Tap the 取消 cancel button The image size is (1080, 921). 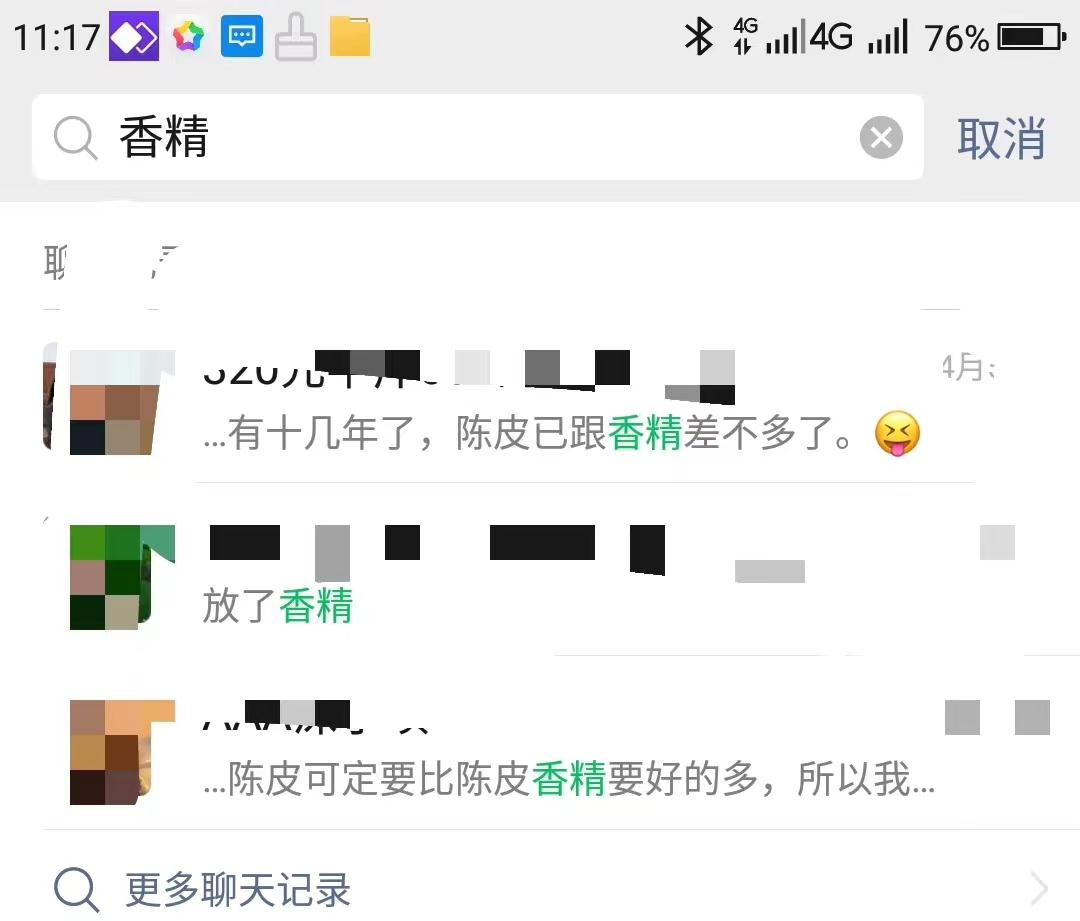coord(1001,138)
